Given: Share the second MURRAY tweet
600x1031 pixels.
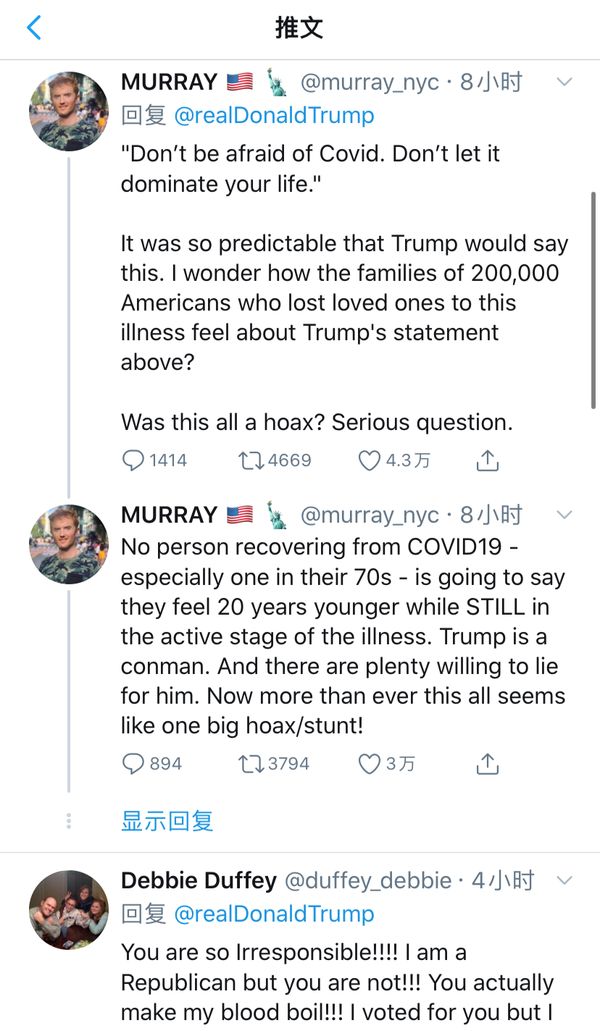Looking at the screenshot, I should tap(487, 764).
